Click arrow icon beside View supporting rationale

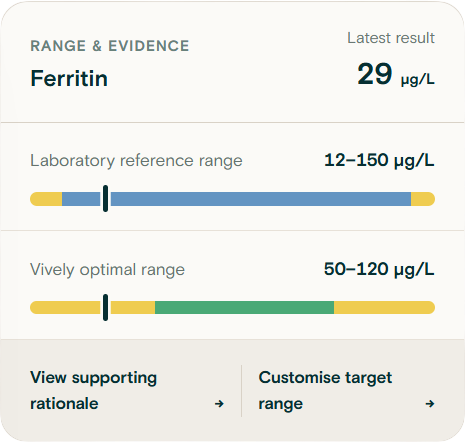coord(219,404)
